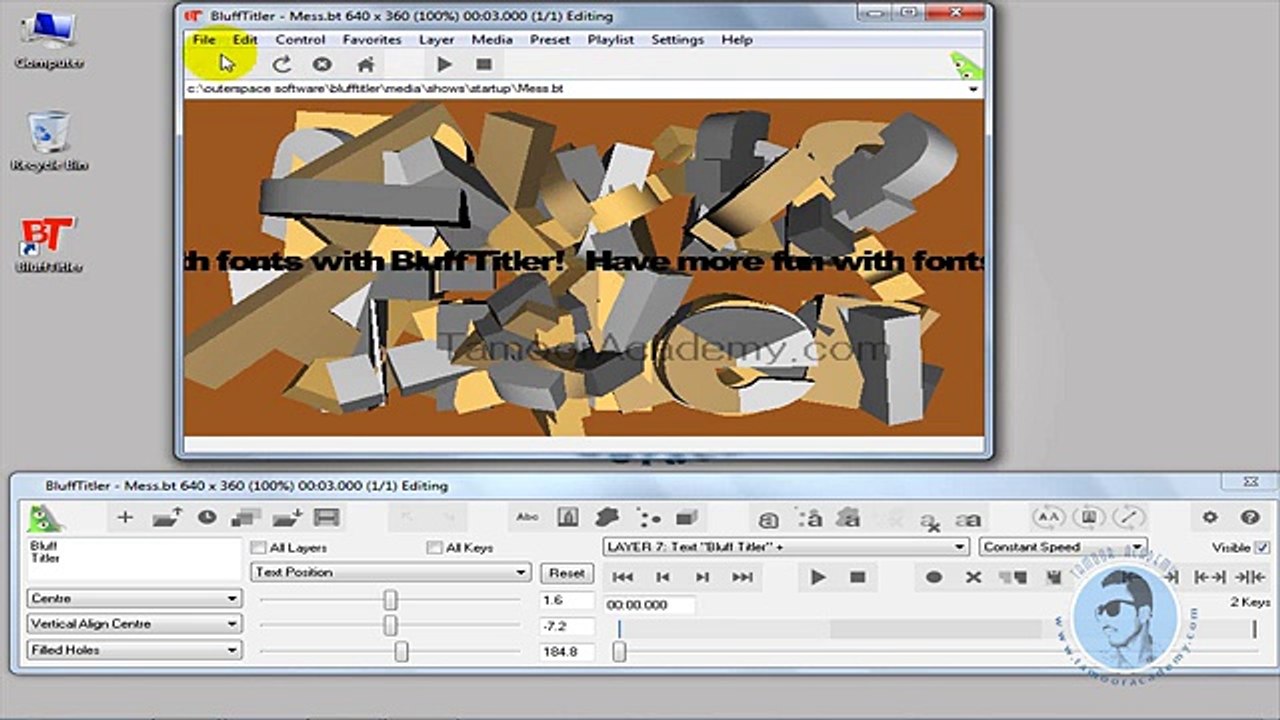Click stop in the tool panel
Screen dimensions: 1280x720
pos(857,577)
